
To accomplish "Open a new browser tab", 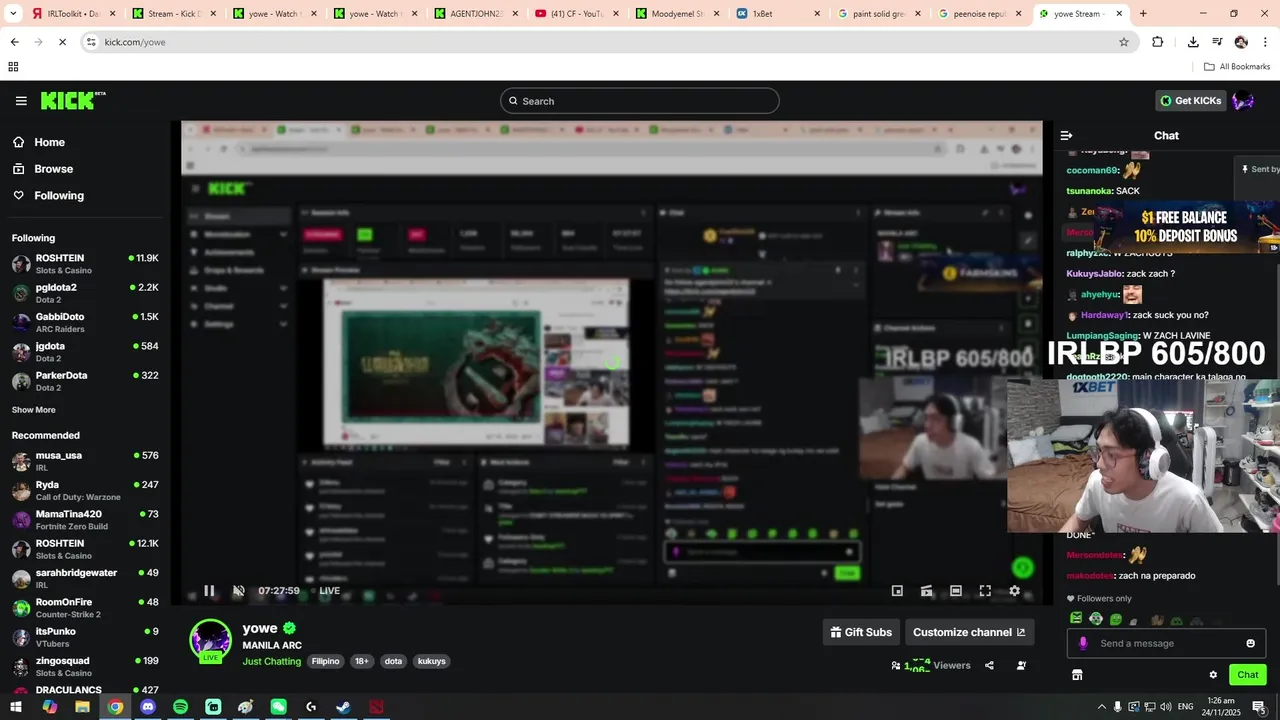I will point(1143,14).
